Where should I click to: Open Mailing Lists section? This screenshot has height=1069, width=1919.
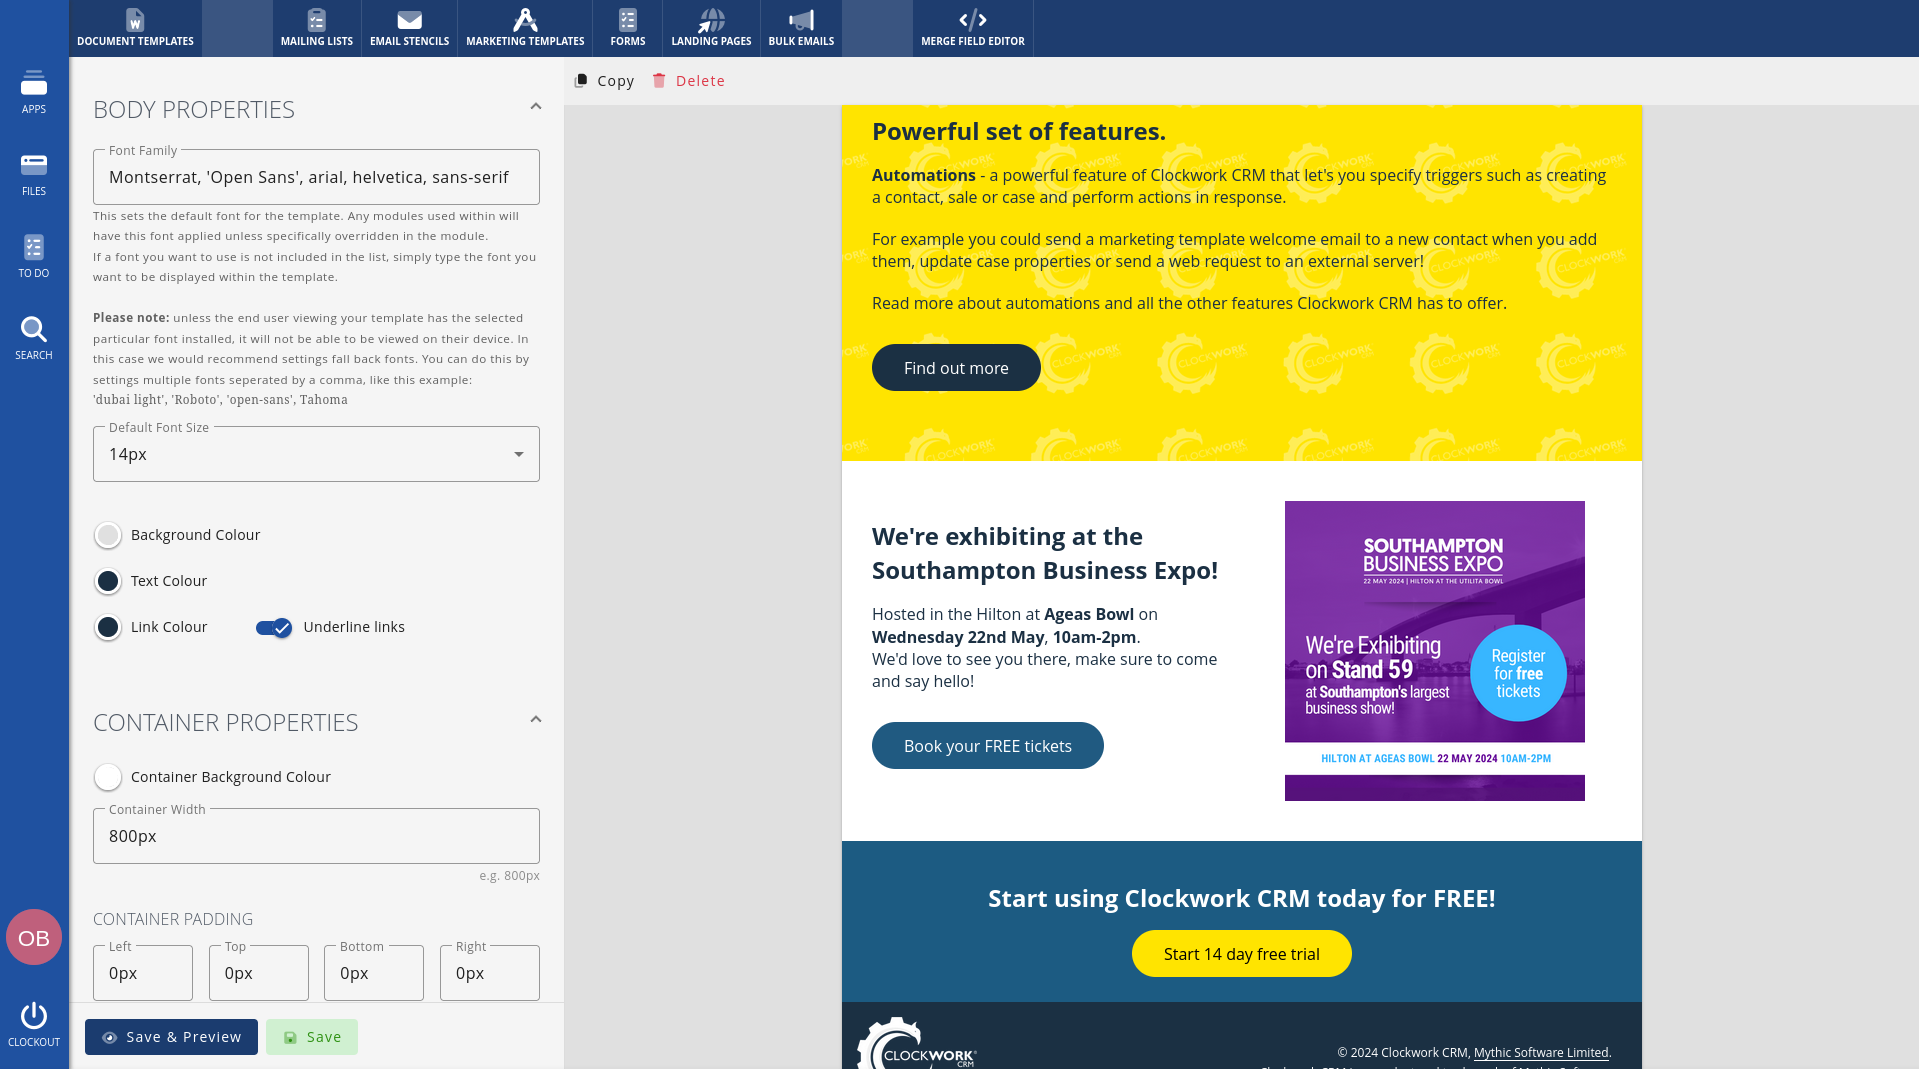[316, 28]
